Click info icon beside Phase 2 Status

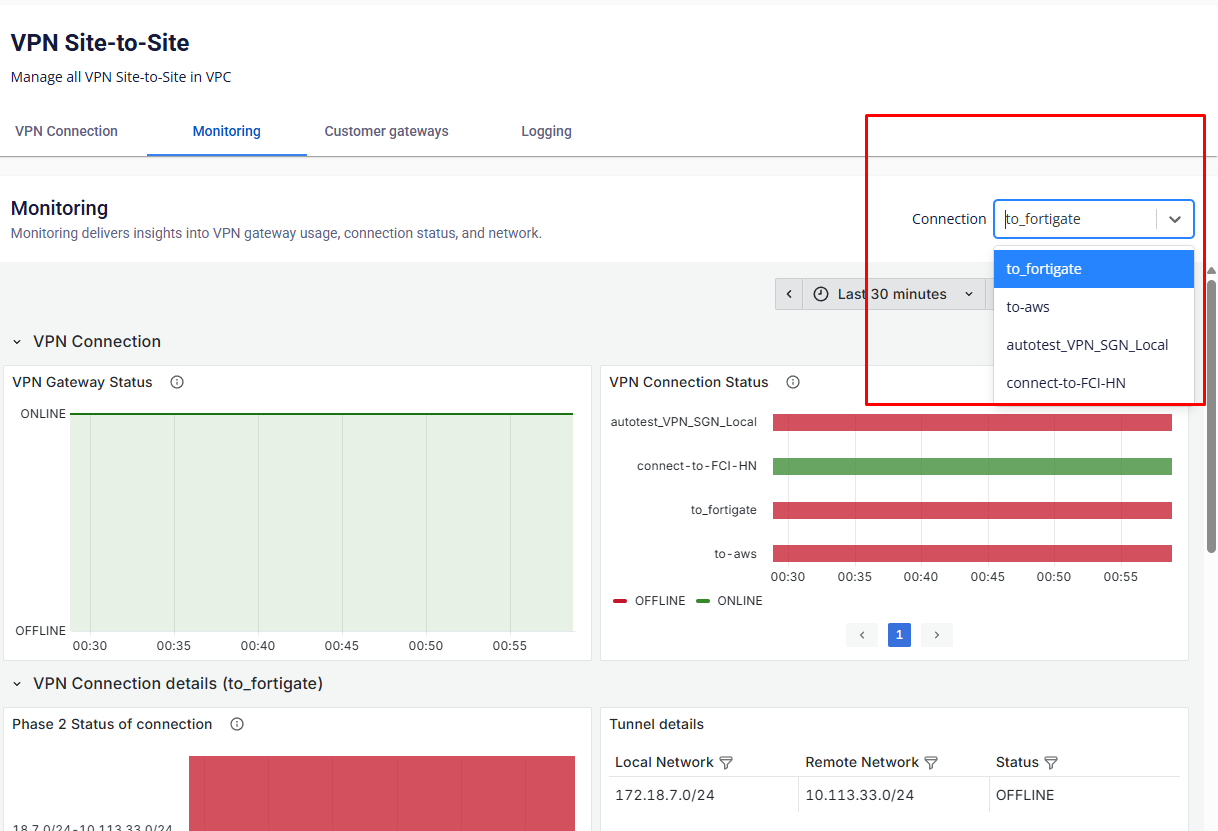237,724
